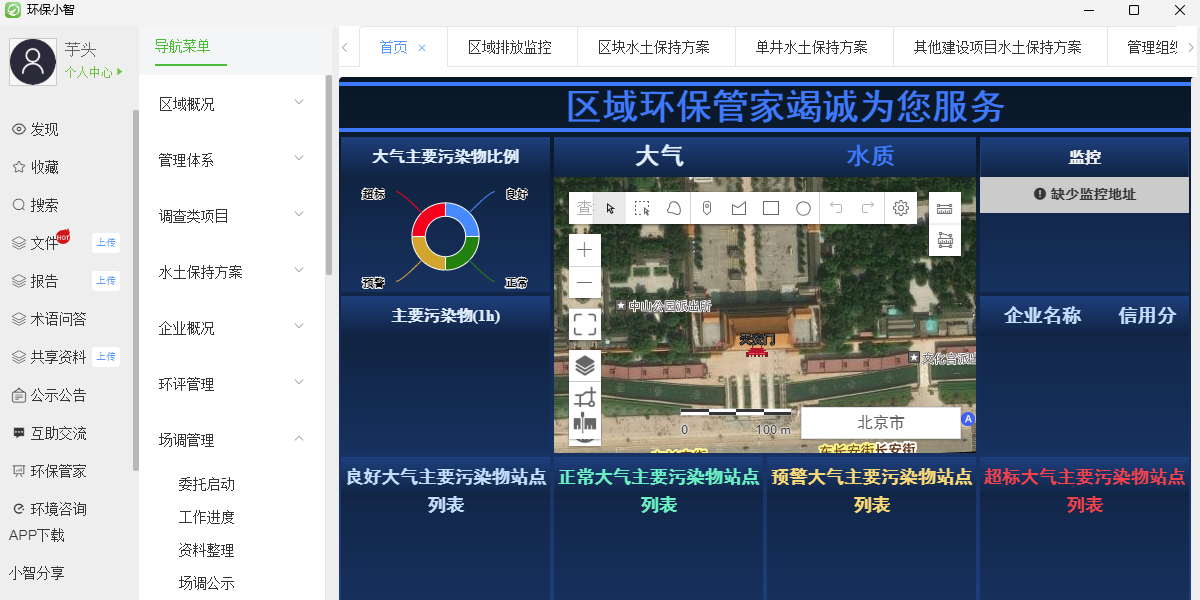Switch map data to 大气
This screenshot has width=1200, height=600.
click(x=659, y=156)
